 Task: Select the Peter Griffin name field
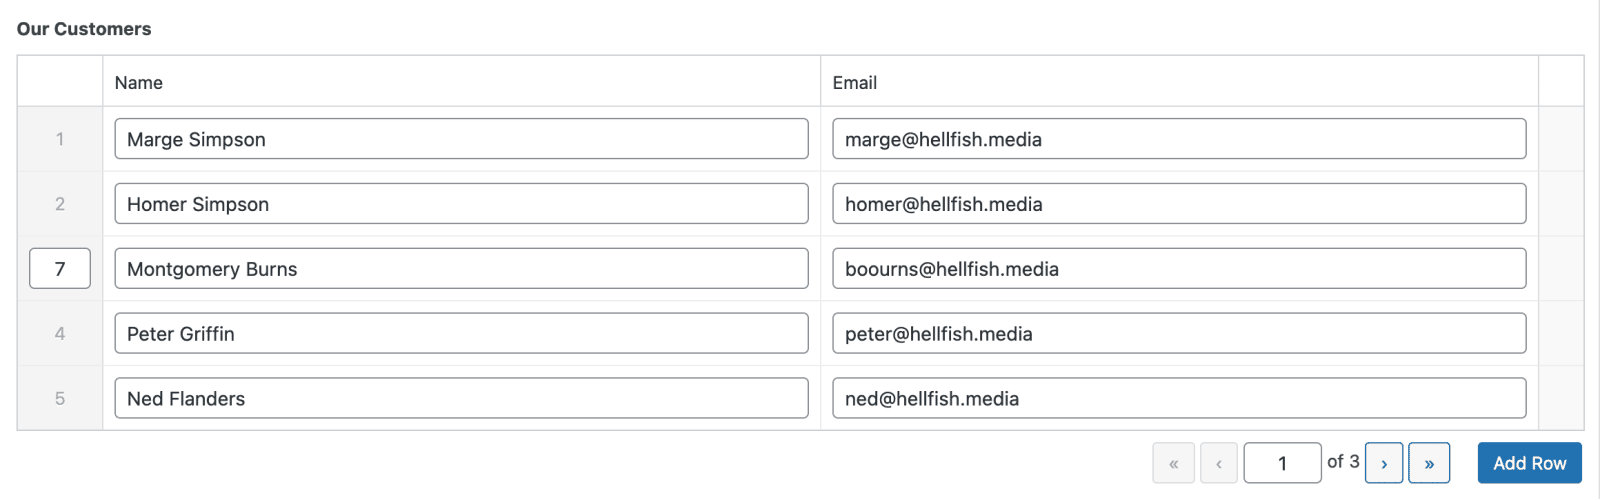click(x=461, y=334)
